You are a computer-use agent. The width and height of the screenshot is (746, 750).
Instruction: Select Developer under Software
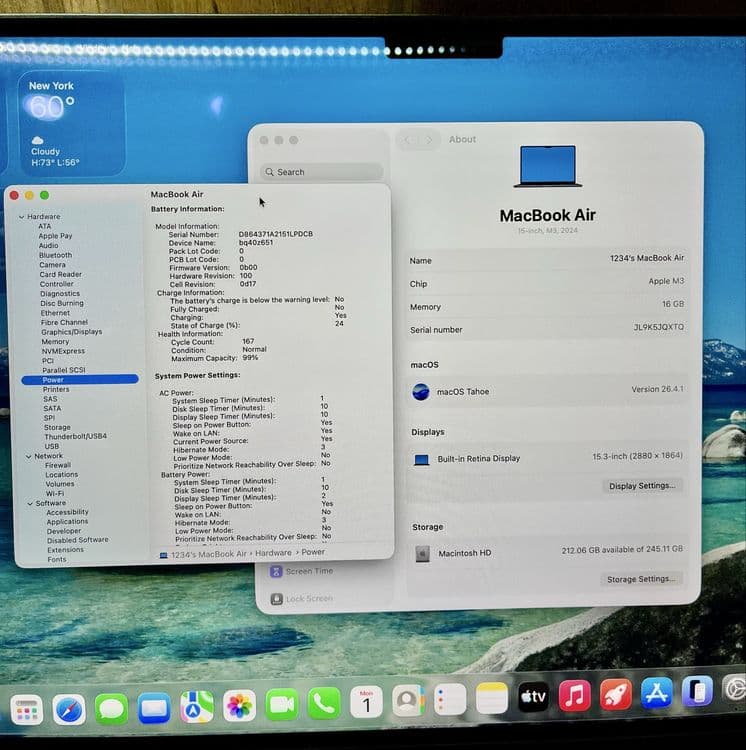click(64, 531)
